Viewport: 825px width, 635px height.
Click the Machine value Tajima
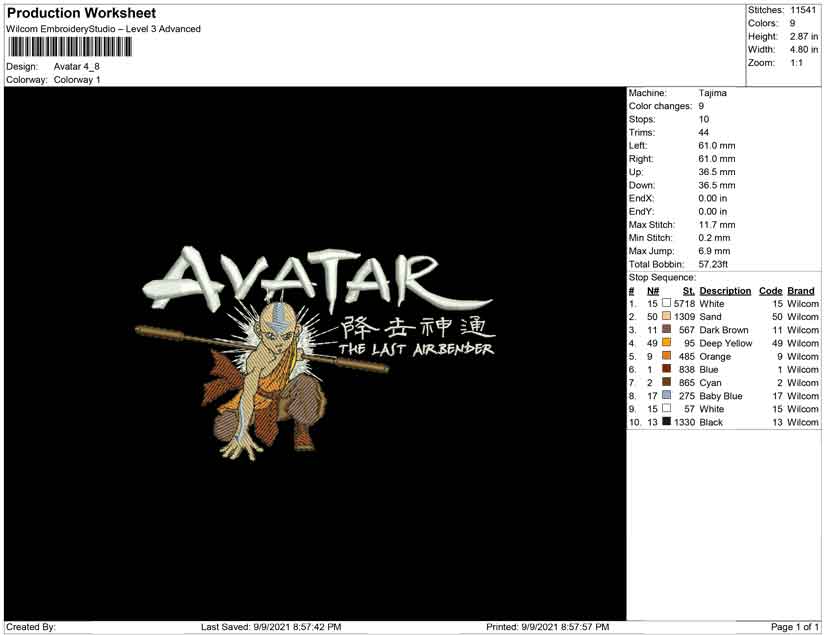713,93
